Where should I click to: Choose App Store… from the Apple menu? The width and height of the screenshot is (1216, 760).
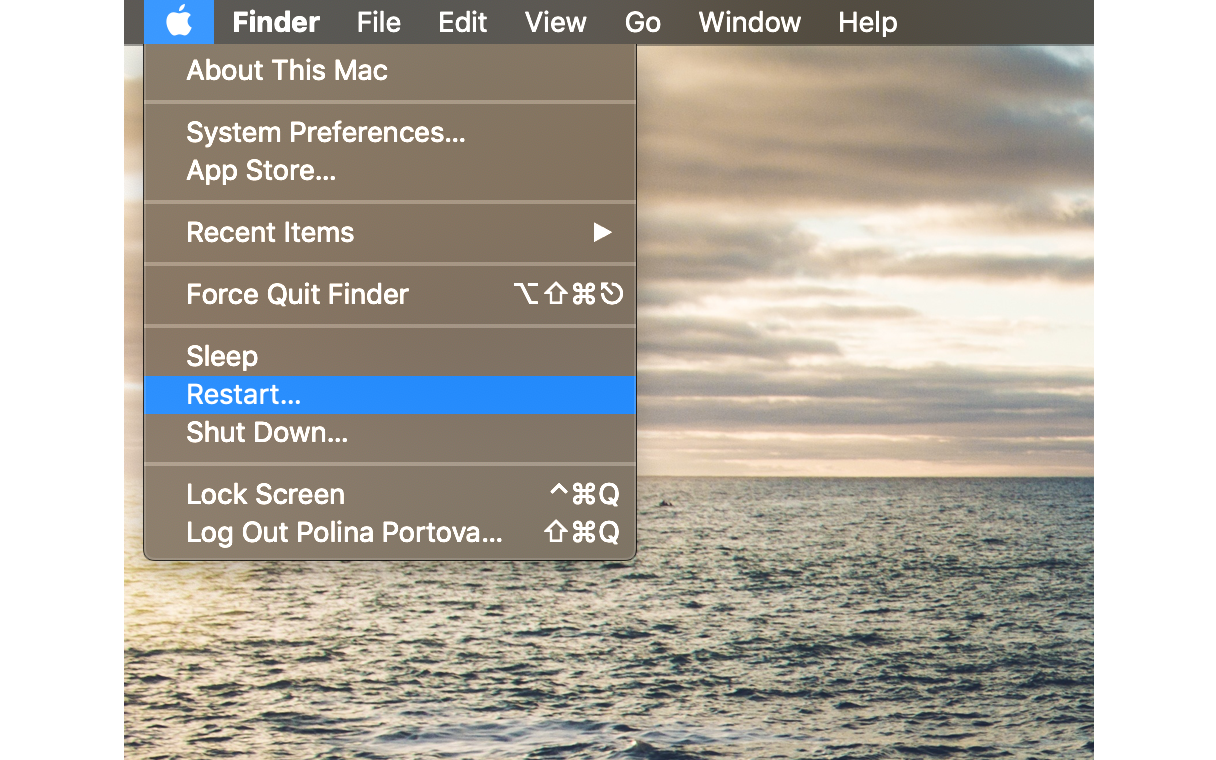(x=390, y=171)
